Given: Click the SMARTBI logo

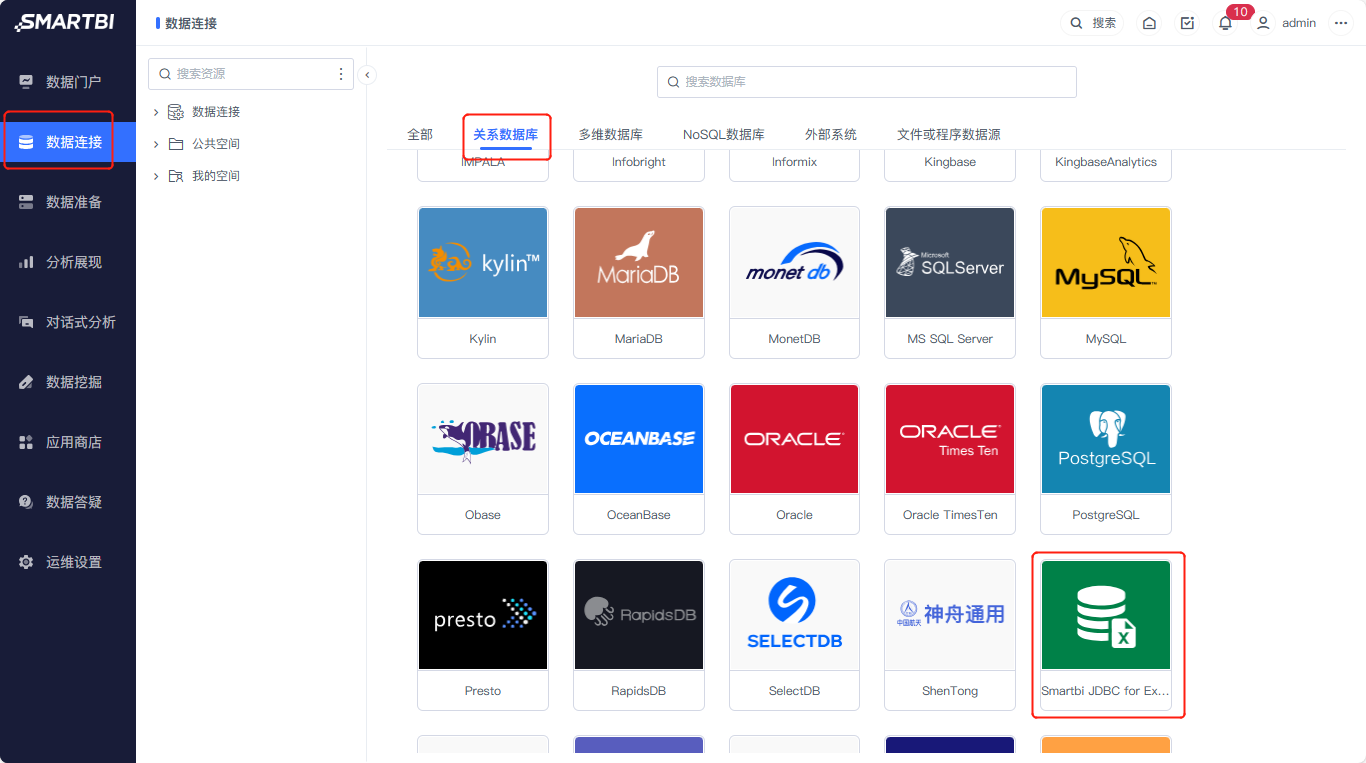Looking at the screenshot, I should click(64, 22).
